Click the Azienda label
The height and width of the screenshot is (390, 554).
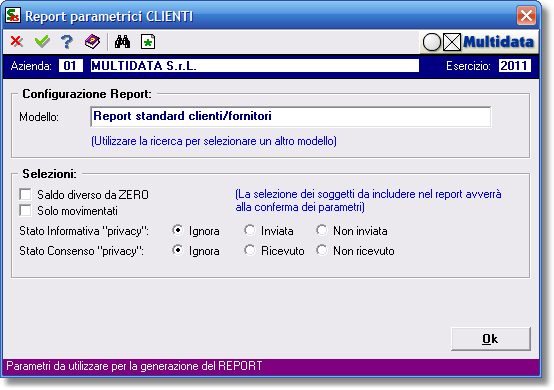(31, 66)
